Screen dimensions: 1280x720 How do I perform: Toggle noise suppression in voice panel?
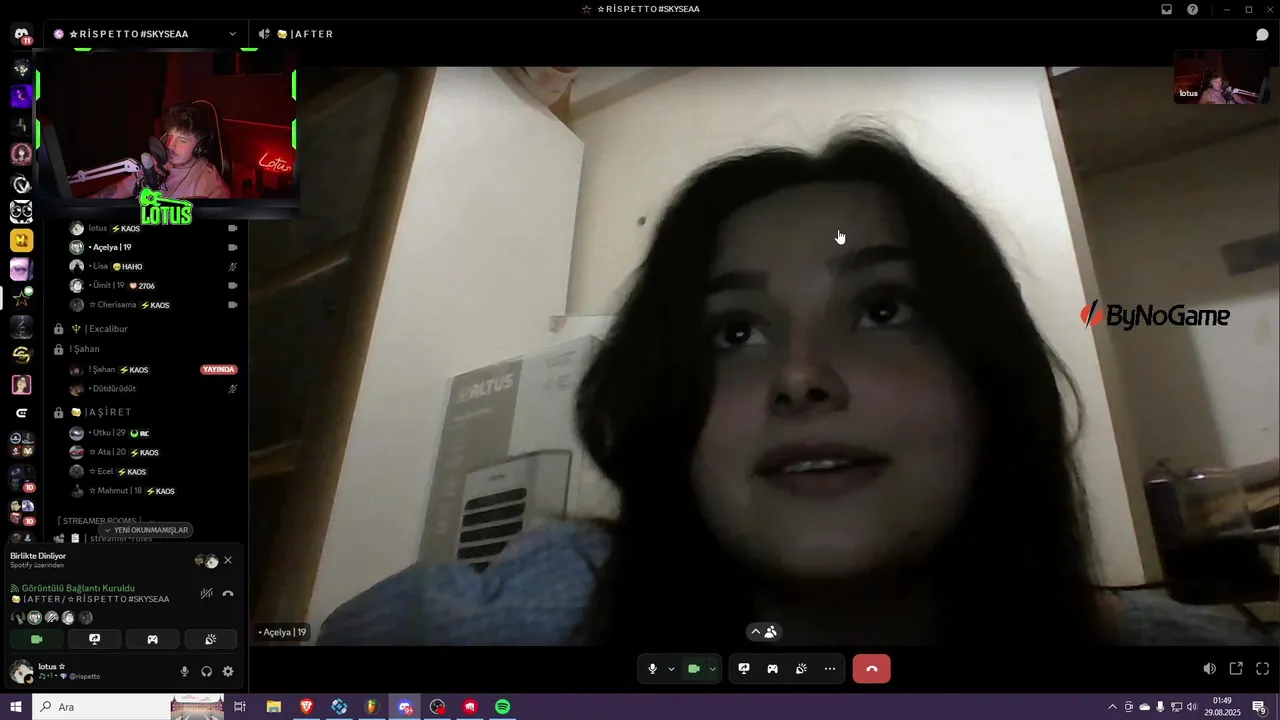click(206, 593)
